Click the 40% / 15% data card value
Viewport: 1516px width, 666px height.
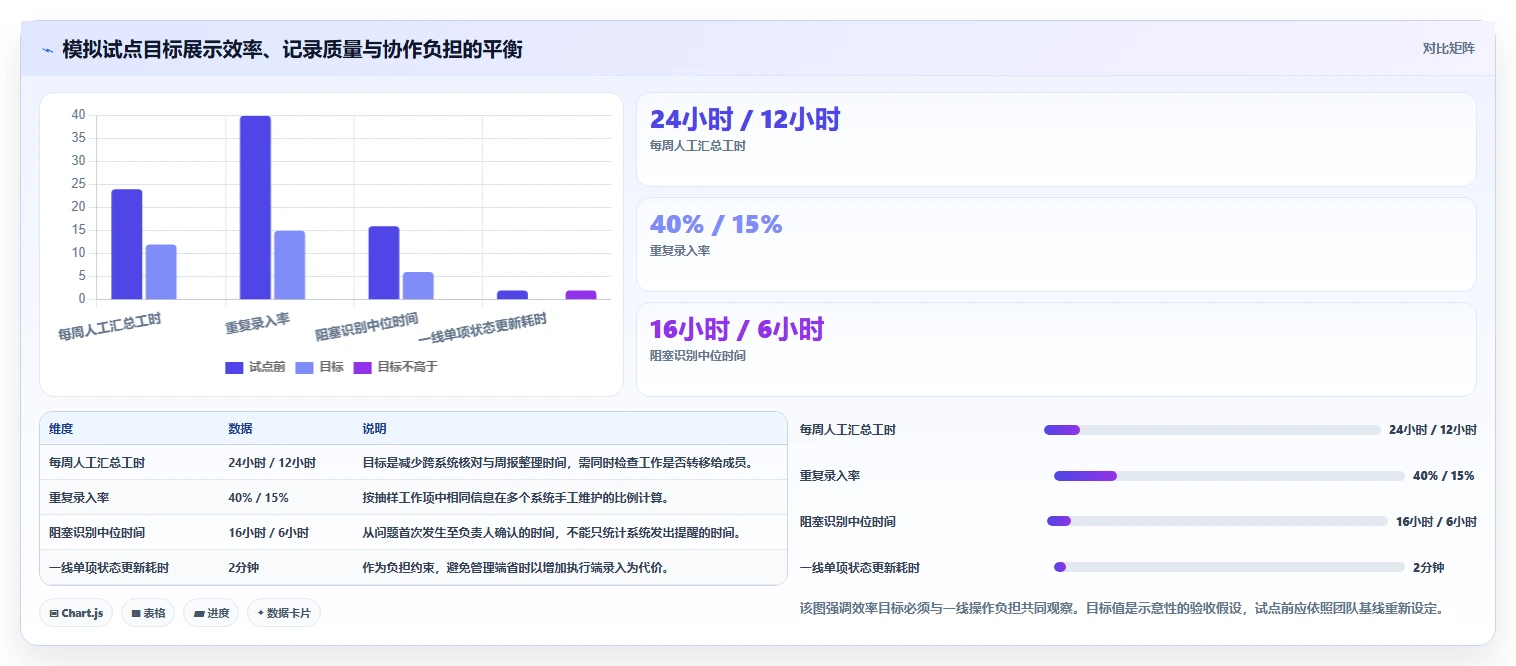pos(716,225)
